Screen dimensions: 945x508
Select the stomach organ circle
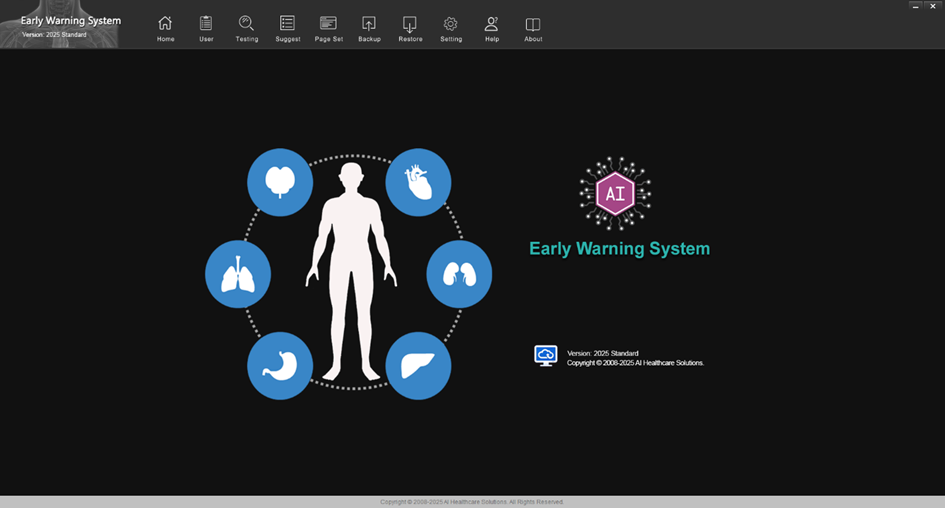[280, 366]
